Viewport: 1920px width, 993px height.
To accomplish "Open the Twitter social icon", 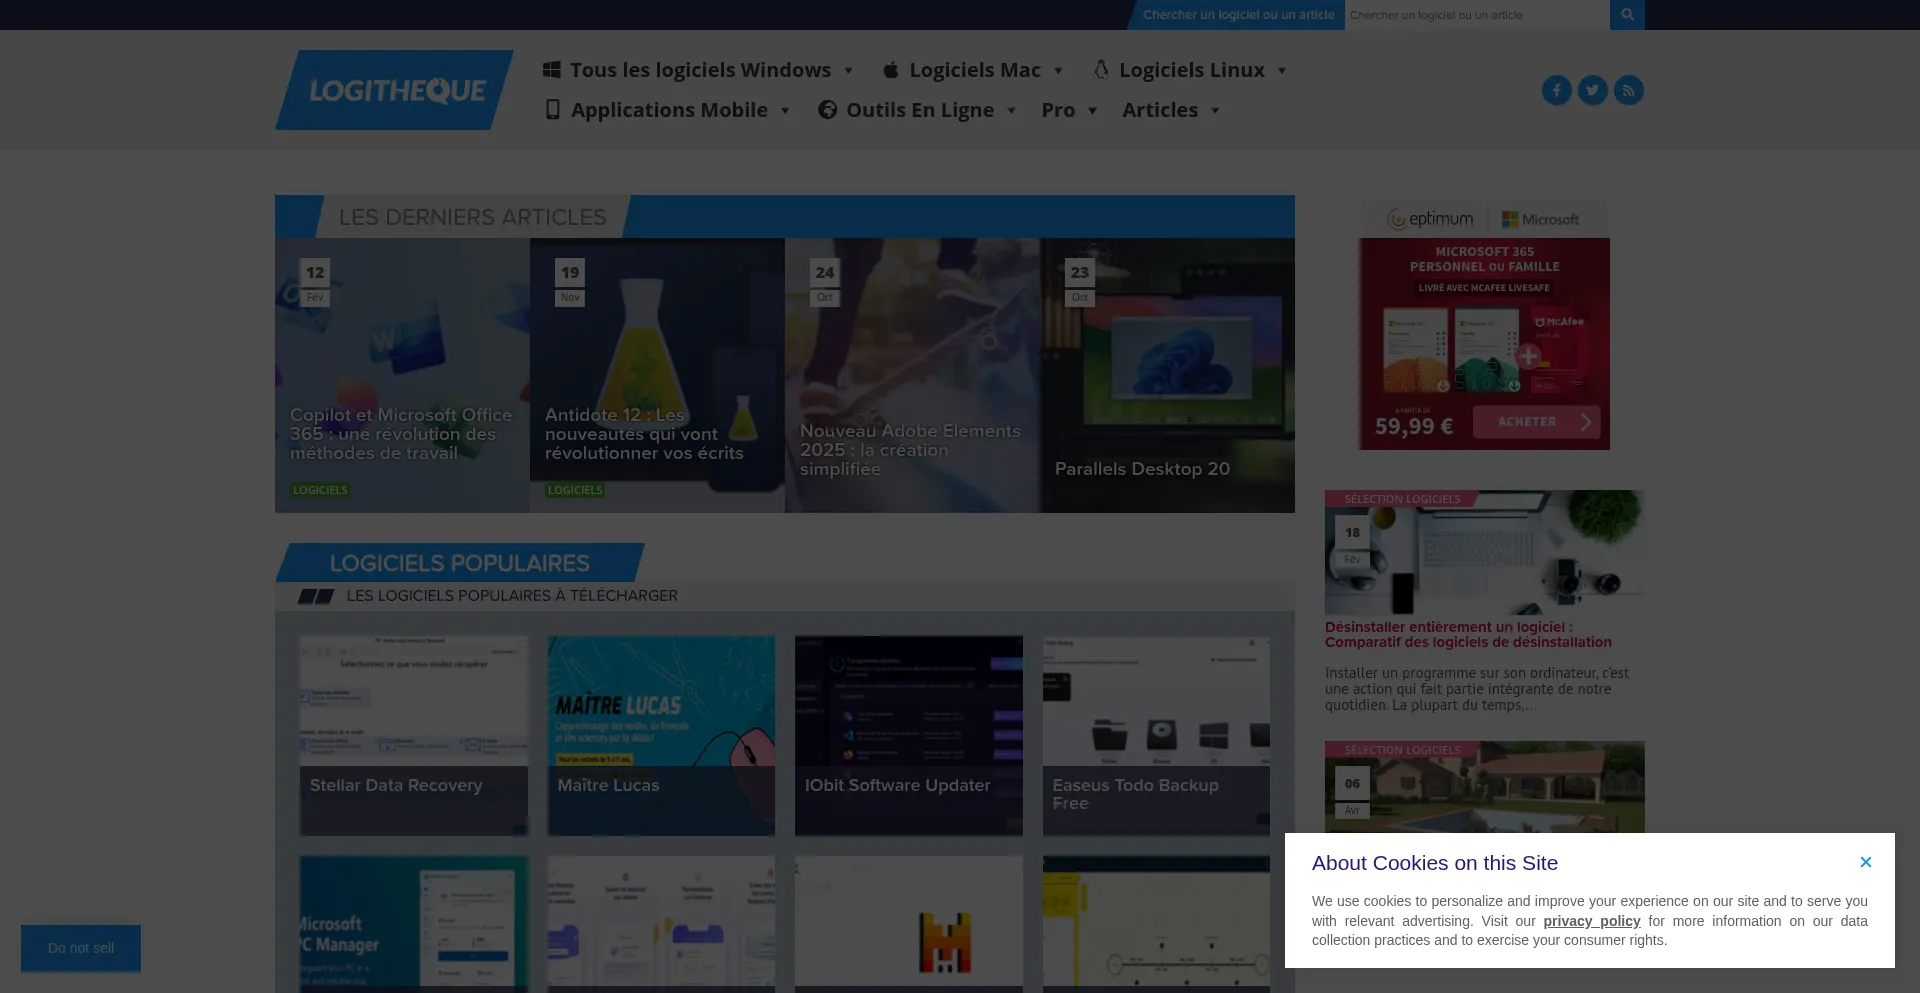I will pyautogui.click(x=1593, y=90).
